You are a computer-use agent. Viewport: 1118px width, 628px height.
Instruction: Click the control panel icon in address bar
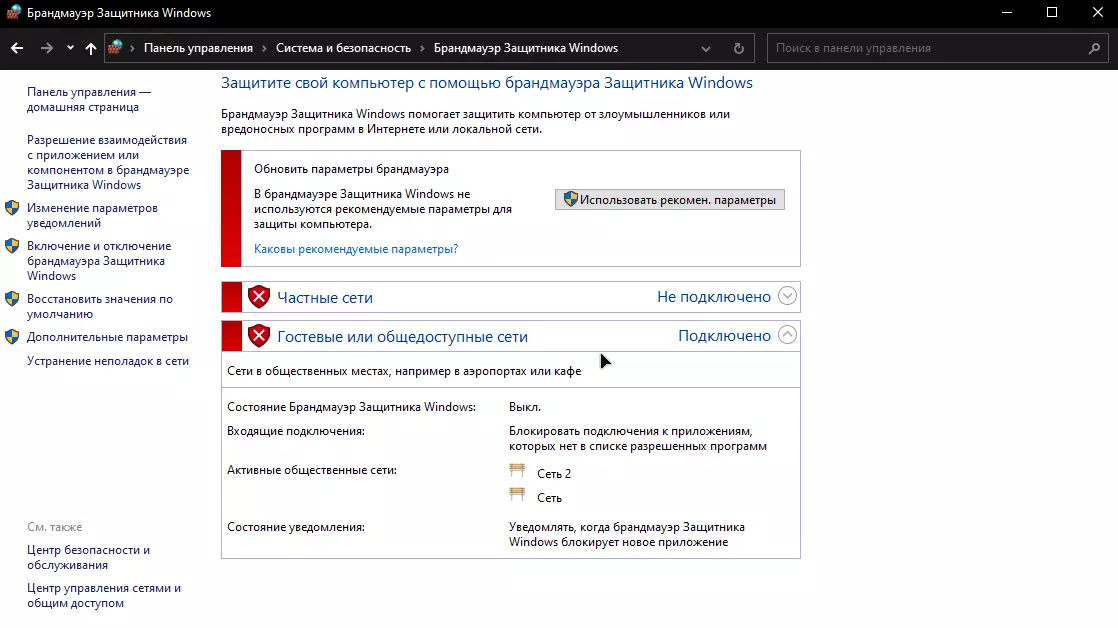[116, 47]
